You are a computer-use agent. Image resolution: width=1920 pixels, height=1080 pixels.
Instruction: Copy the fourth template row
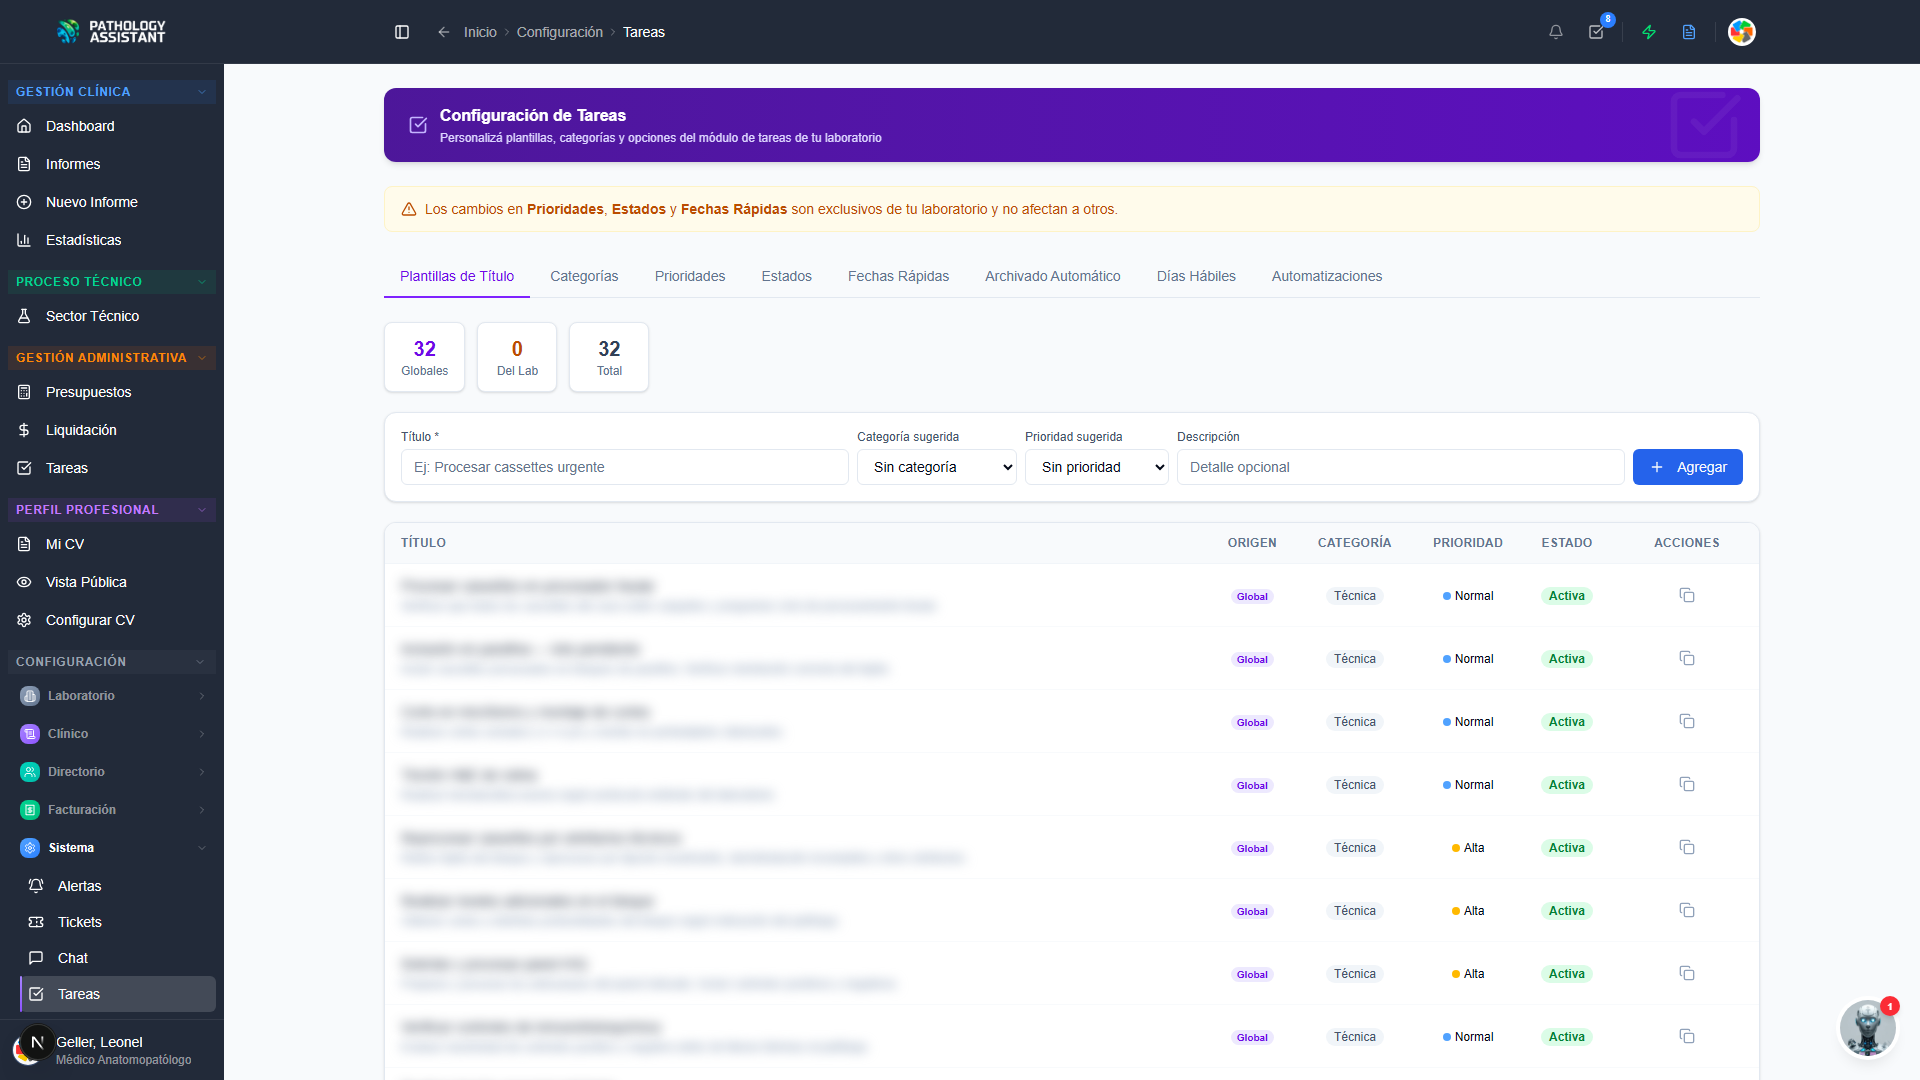tap(1687, 785)
